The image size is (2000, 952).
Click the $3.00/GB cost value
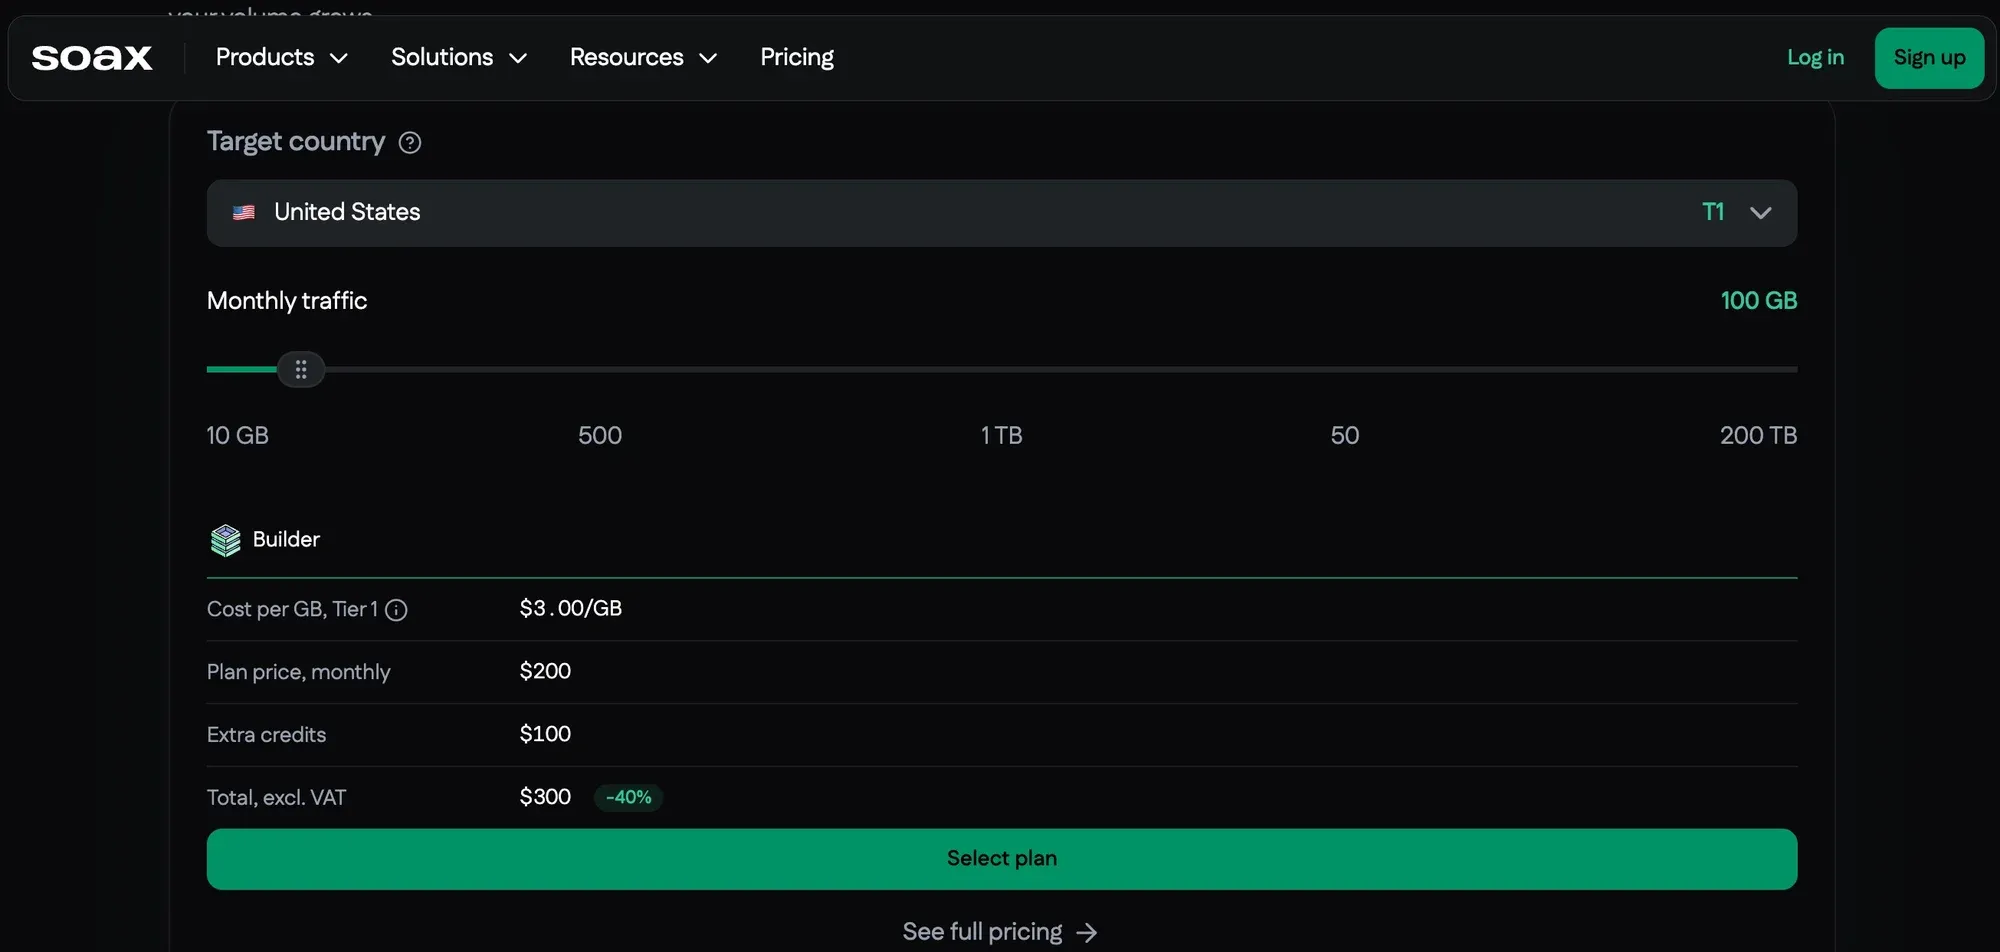571,609
